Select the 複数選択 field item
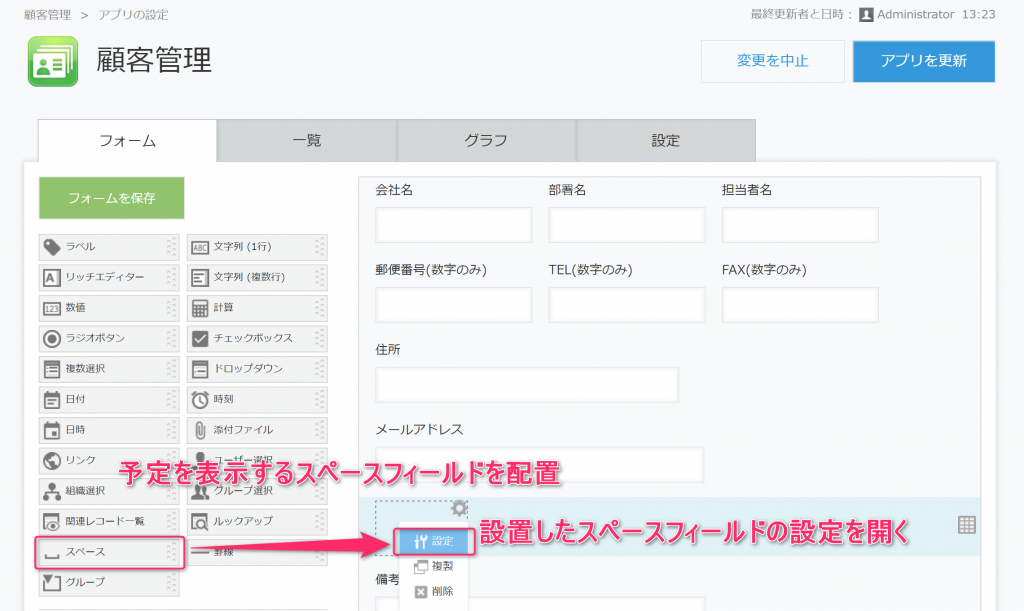Screen dimensions: 1024x611 point(109,369)
